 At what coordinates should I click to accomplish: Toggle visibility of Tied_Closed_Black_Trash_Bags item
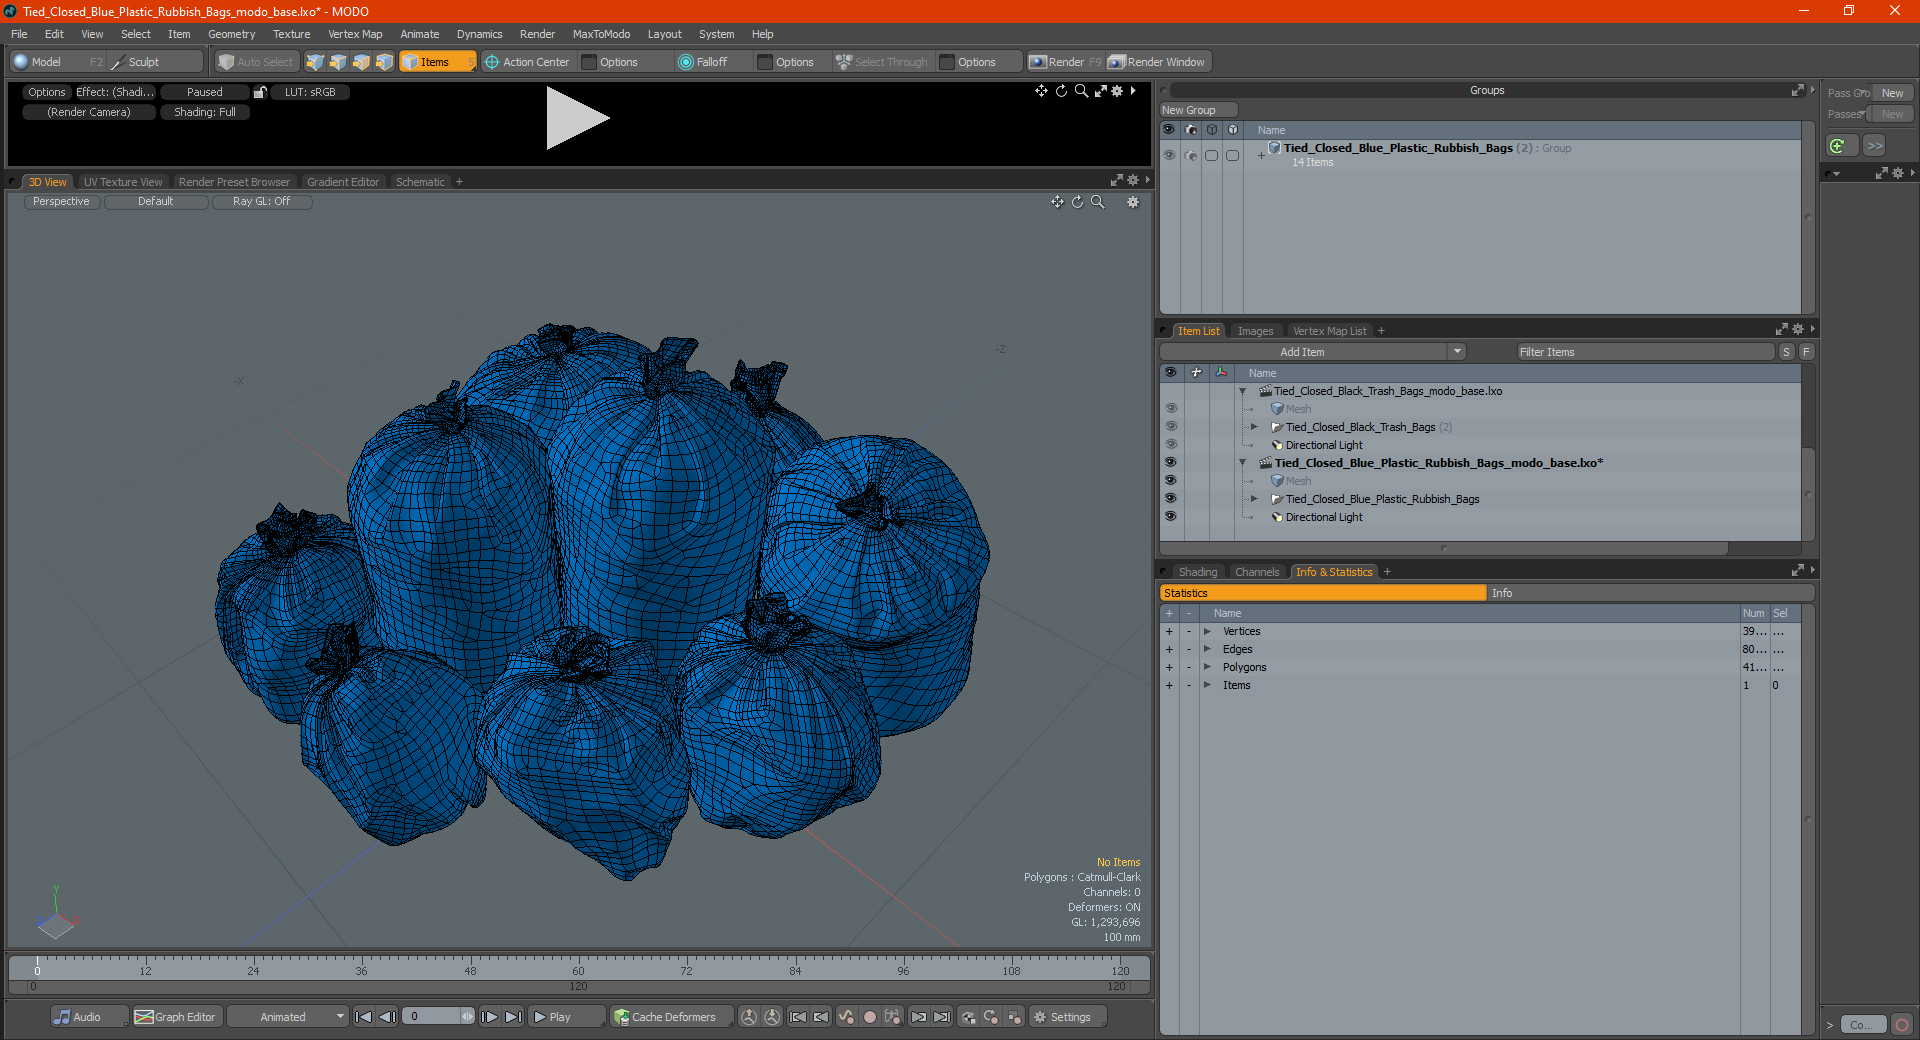coord(1170,427)
